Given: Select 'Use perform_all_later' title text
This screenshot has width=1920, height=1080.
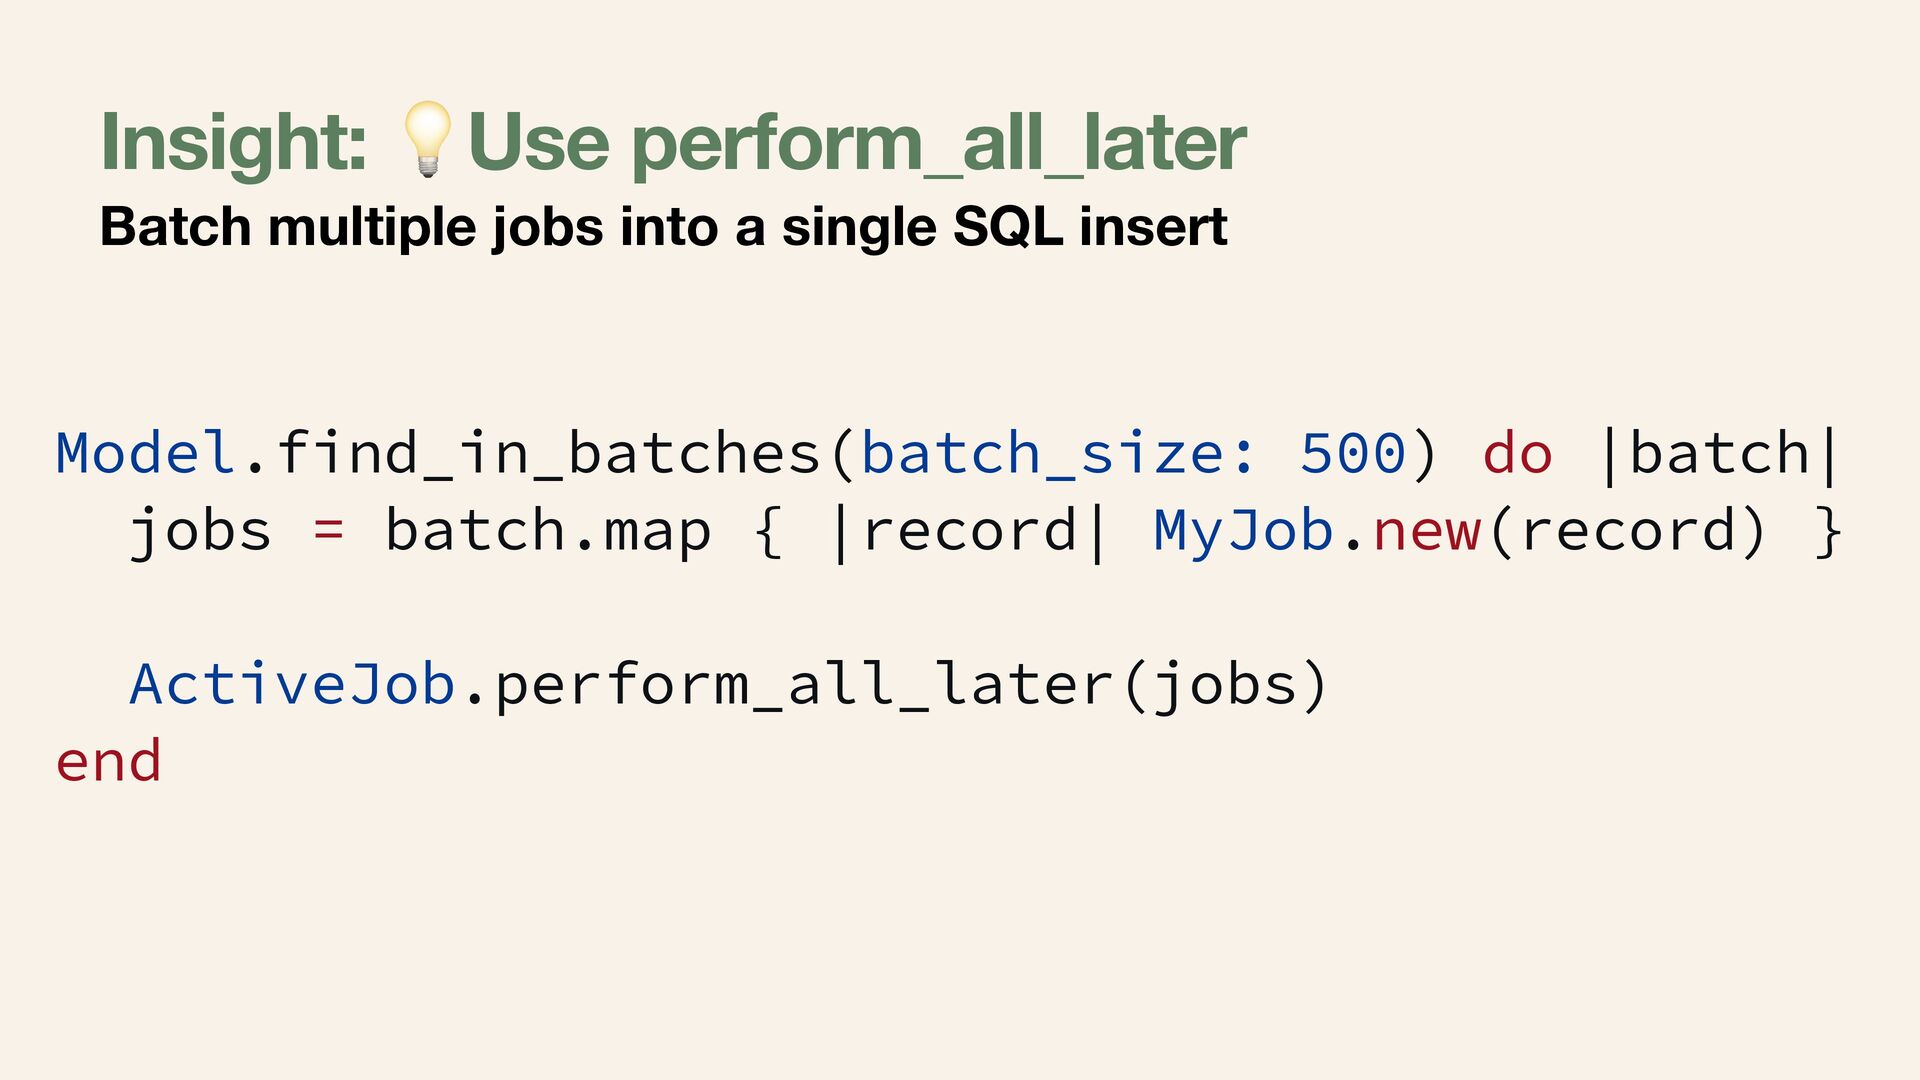Looking at the screenshot, I should (x=857, y=143).
